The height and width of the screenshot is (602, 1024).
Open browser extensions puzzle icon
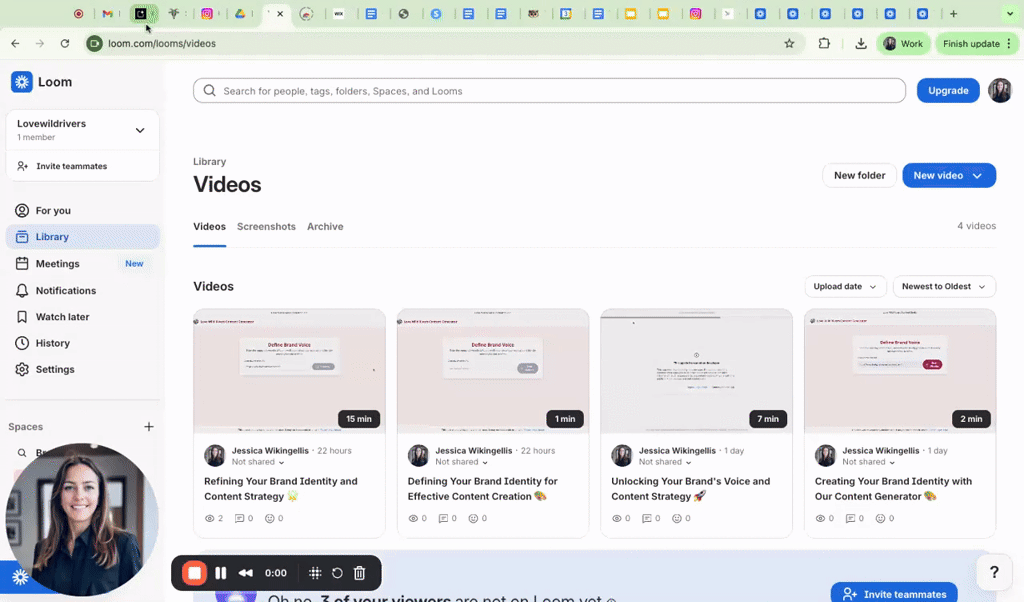tap(824, 44)
